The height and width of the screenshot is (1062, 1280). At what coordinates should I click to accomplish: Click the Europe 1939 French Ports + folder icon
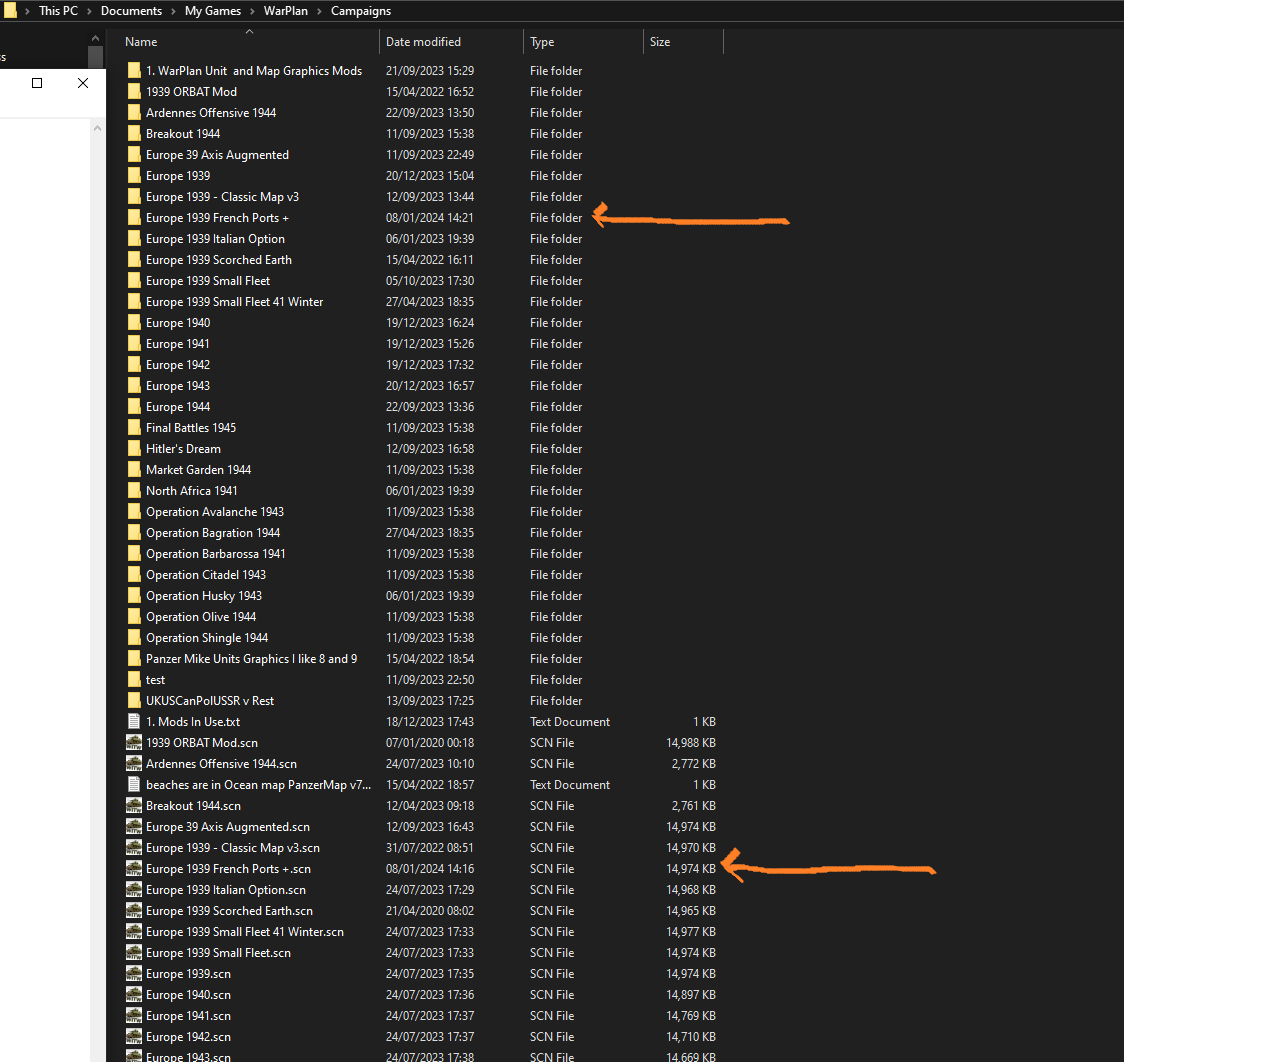click(134, 217)
